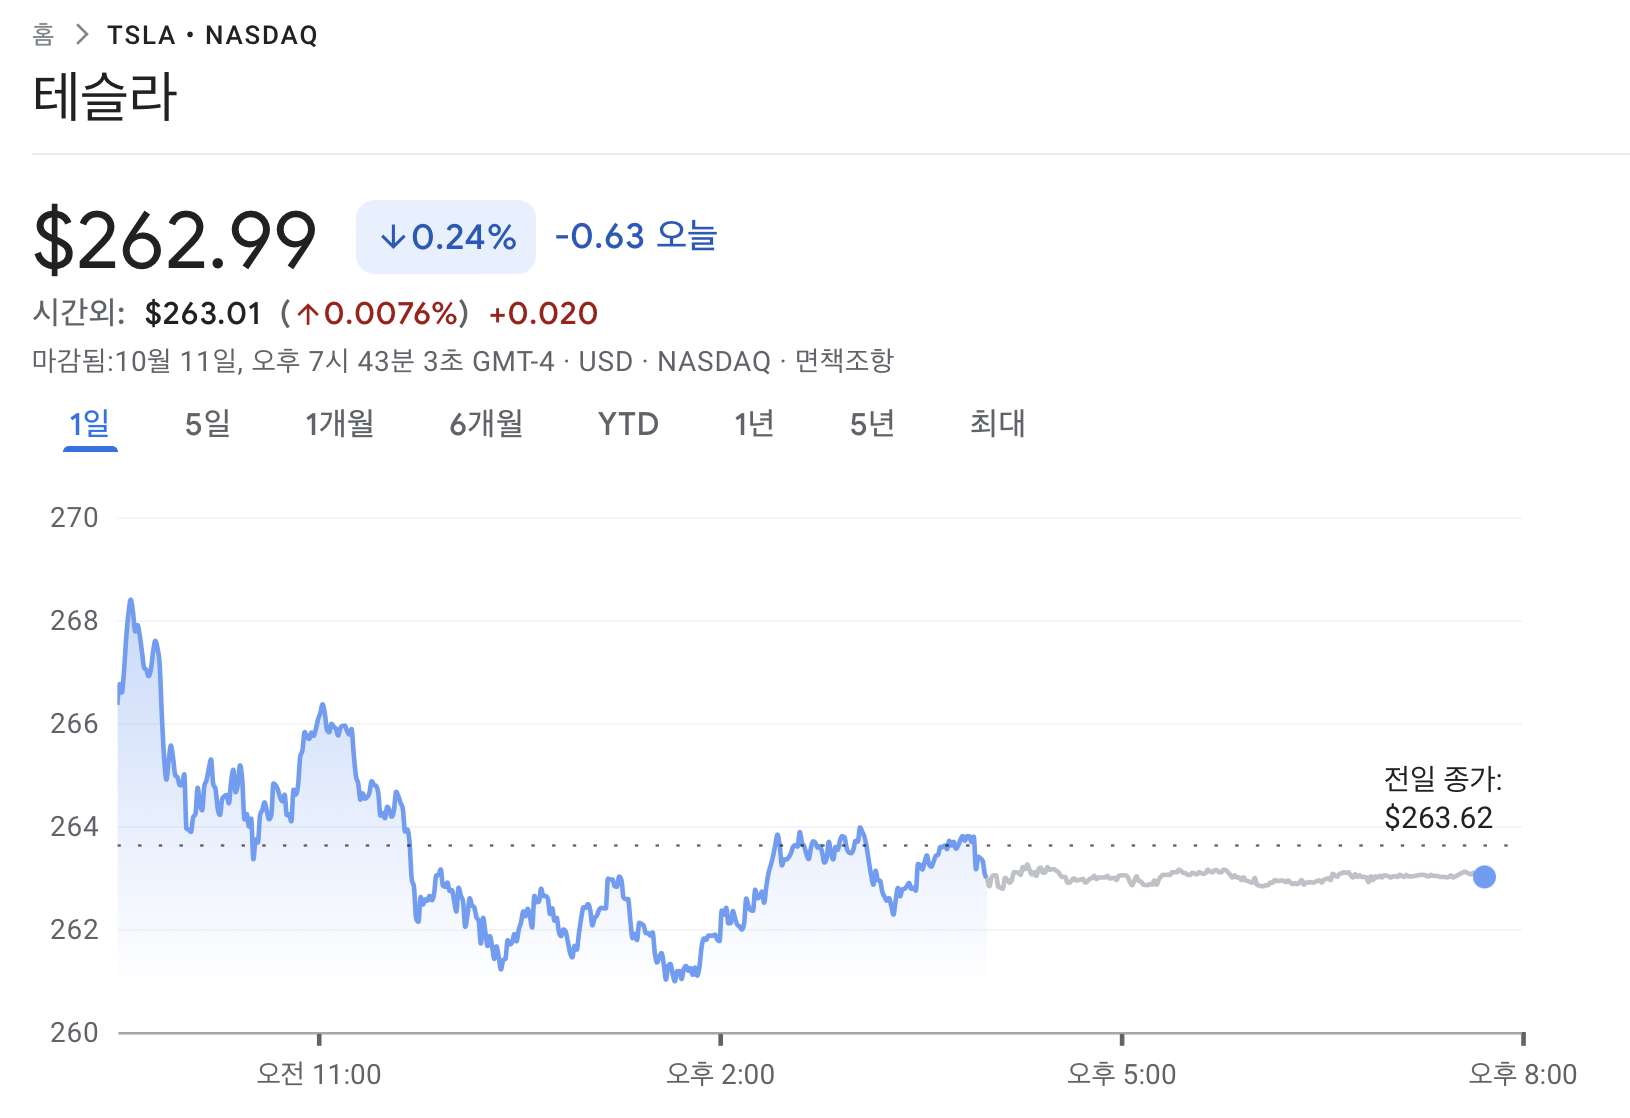Switch to the 5일 range tab
This screenshot has height=1118, width=1630.
pyautogui.click(x=207, y=424)
